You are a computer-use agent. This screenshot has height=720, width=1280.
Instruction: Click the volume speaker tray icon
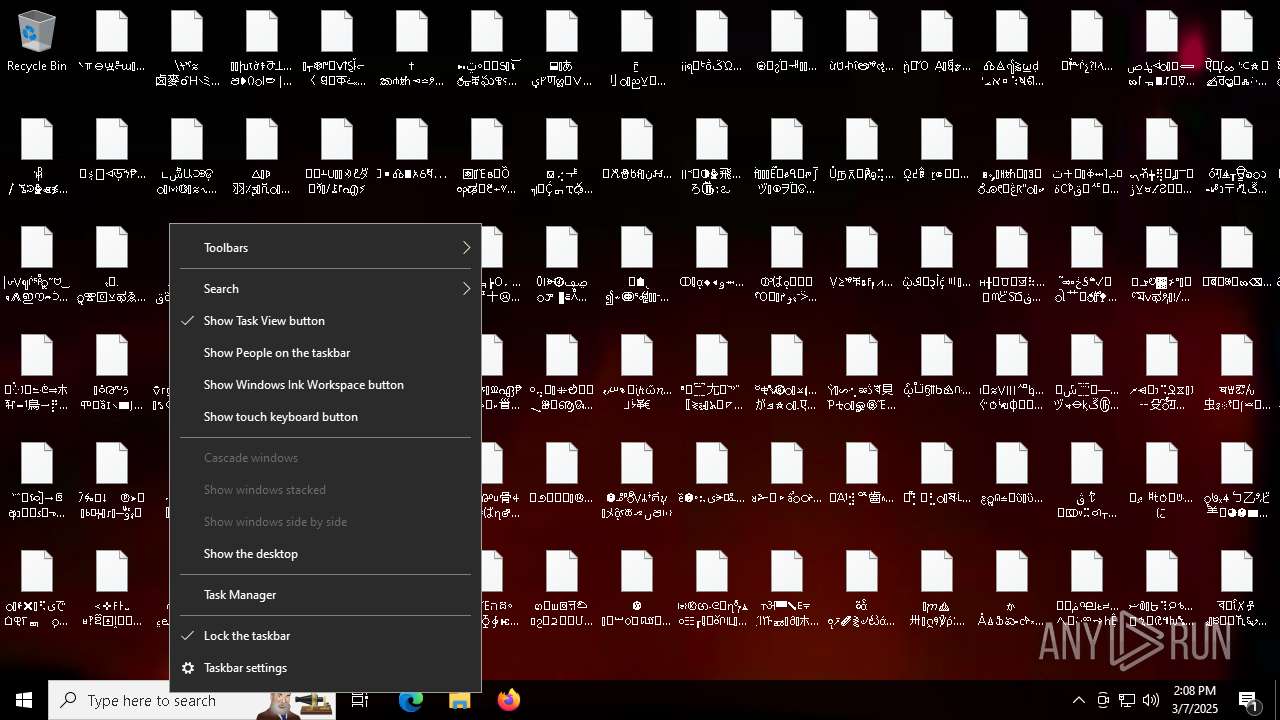1151,700
